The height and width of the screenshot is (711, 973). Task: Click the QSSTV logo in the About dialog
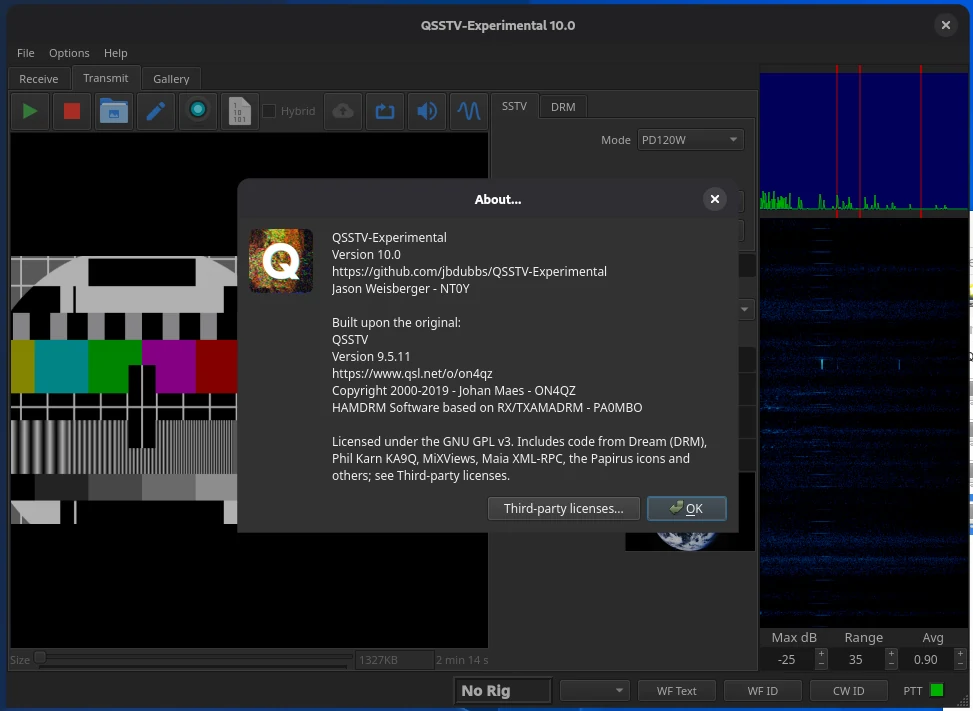[x=281, y=261]
